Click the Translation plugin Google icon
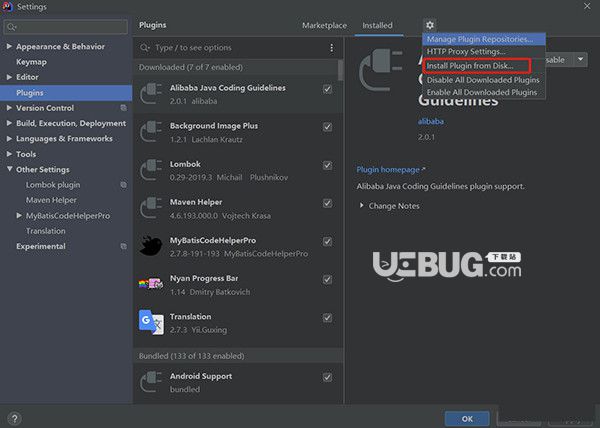Image resolution: width=600 pixels, height=428 pixels. tap(151, 322)
